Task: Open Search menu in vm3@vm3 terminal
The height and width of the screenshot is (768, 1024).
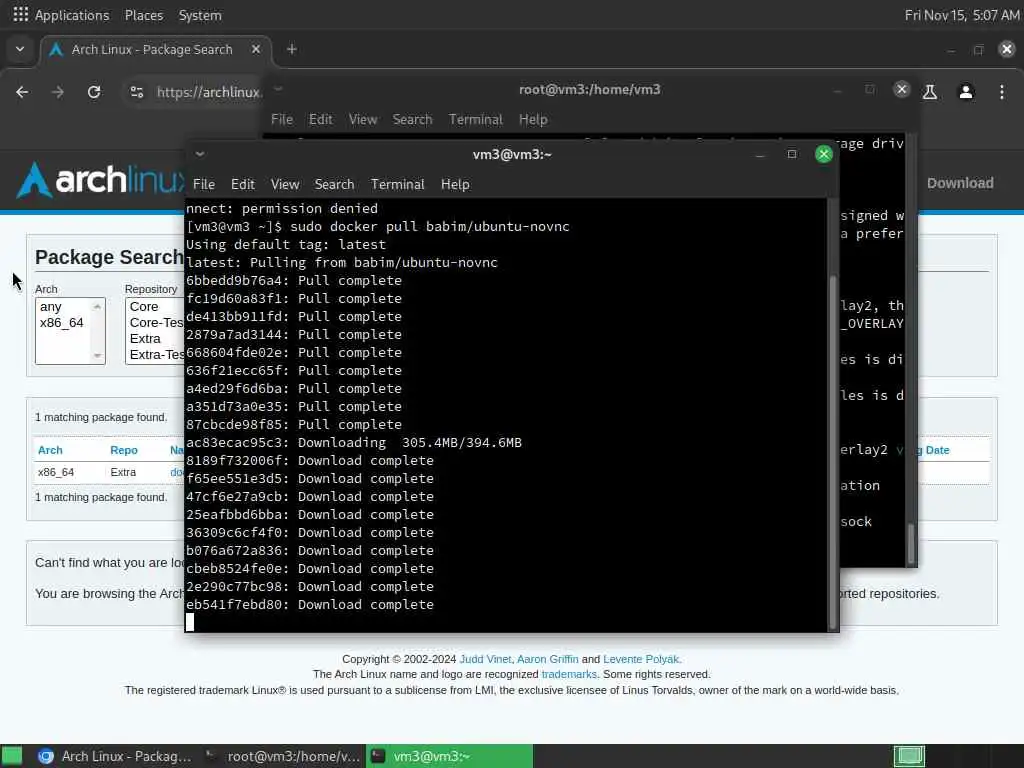Action: tap(334, 184)
